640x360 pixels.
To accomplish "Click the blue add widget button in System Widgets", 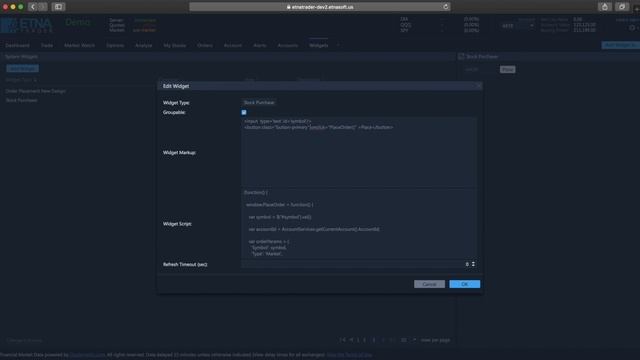I will click(22, 68).
